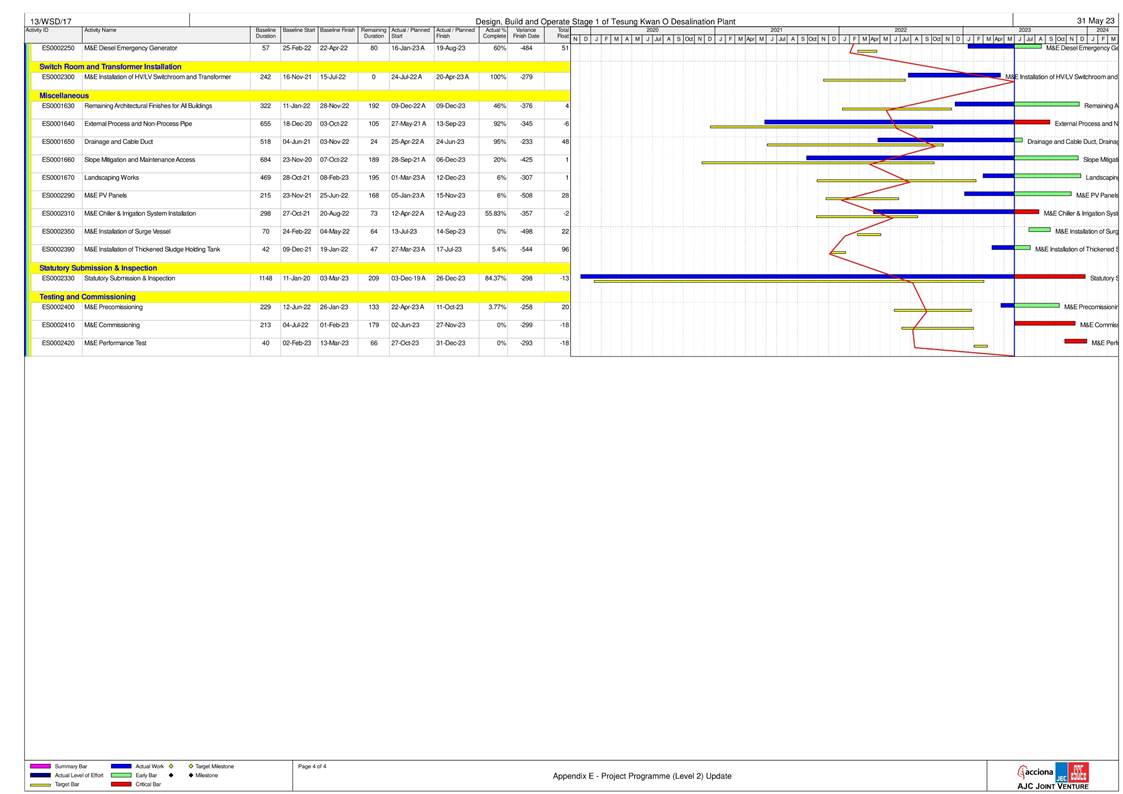Click the Early Bar legend symbol
Image resolution: width=1123 pixels, height=794 pixels.
coord(121,775)
